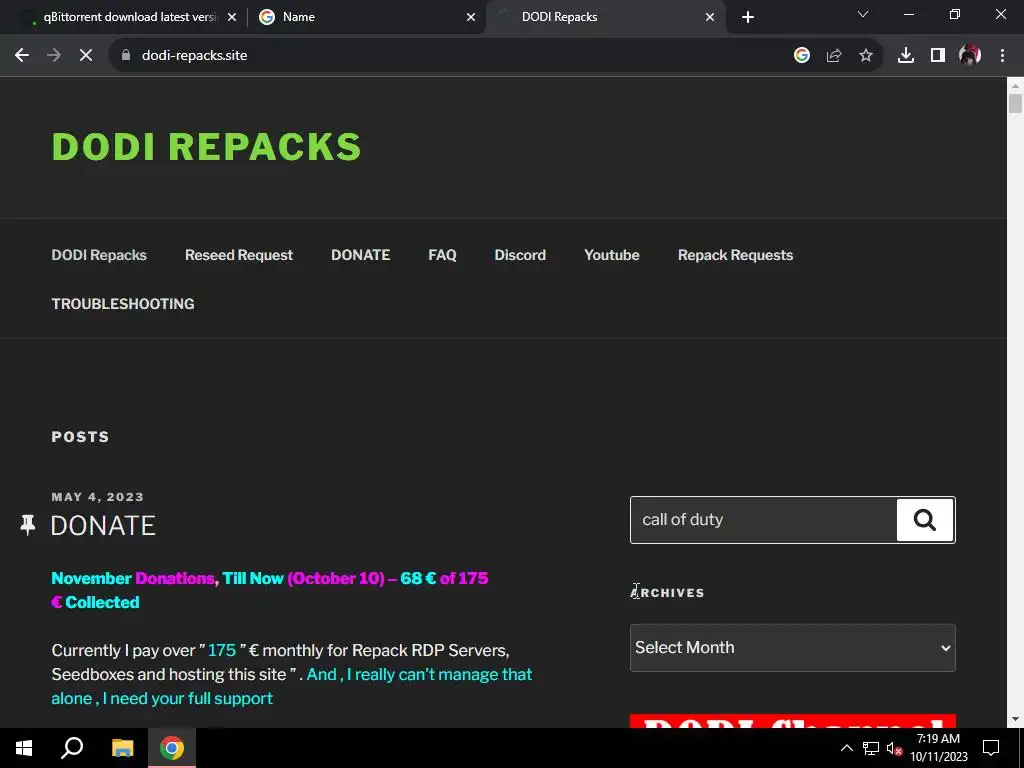The width and height of the screenshot is (1024, 768).
Task: Click the pinned post pushpin icon
Action: [27, 525]
